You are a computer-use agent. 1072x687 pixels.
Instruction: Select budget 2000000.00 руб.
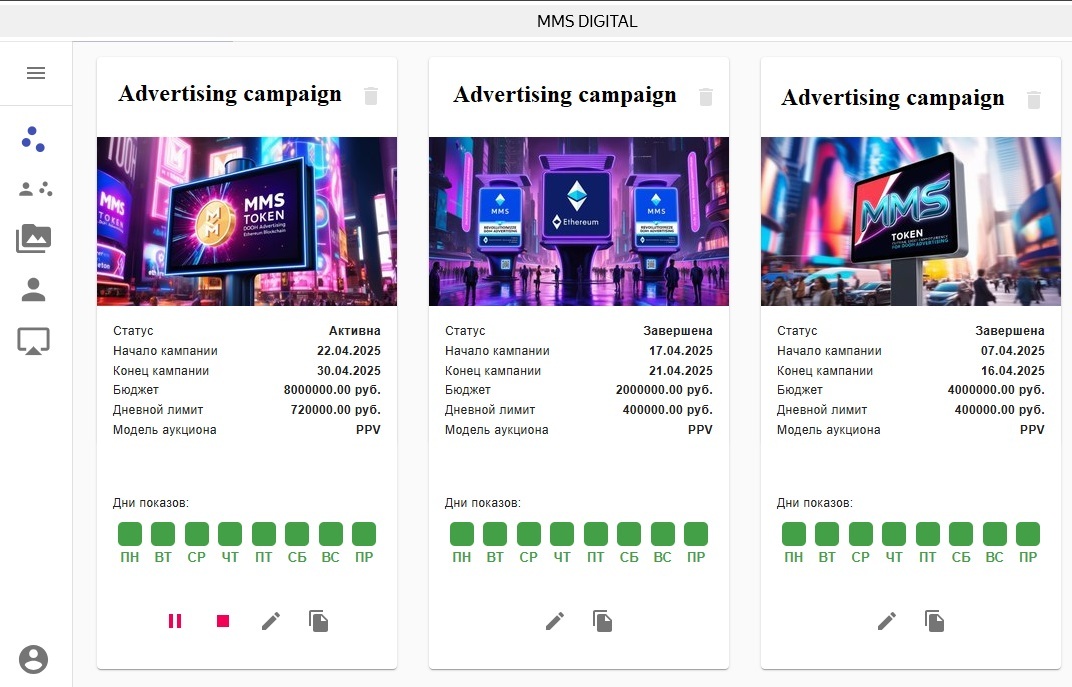coord(664,390)
